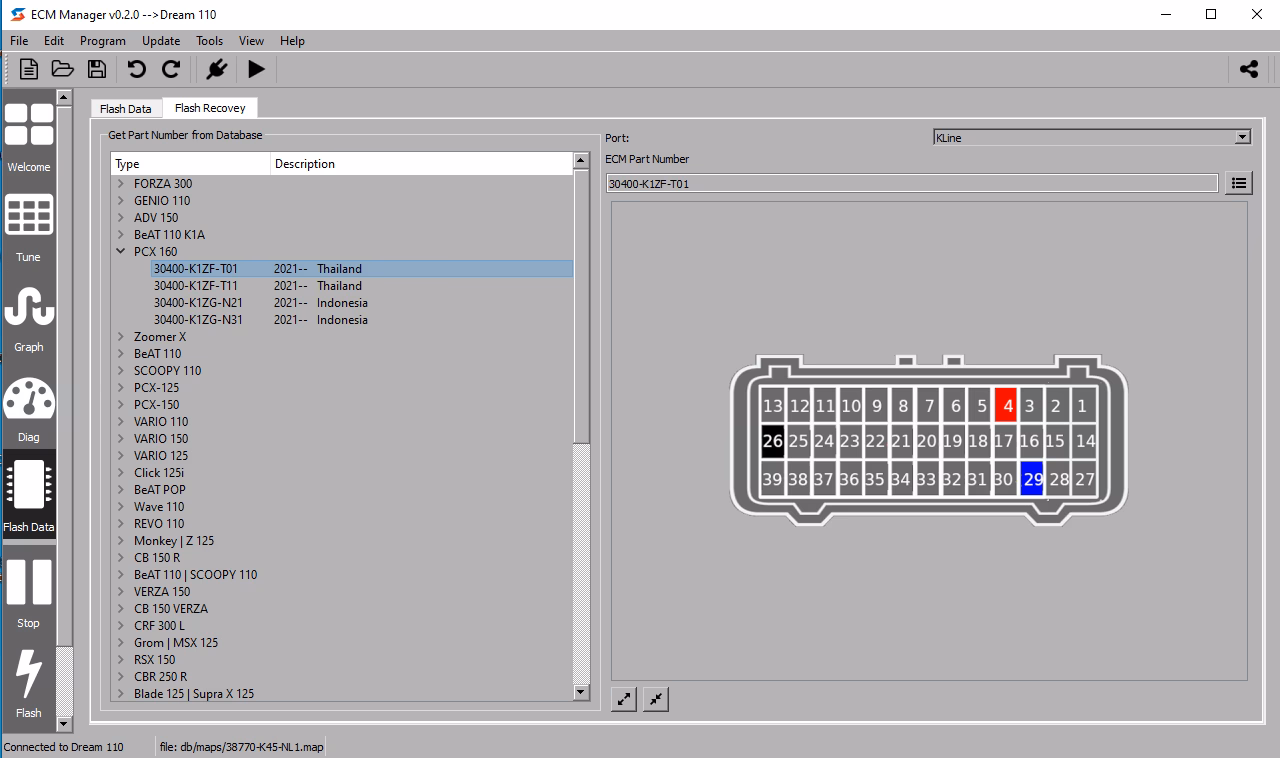
Task: Open the Tools menu
Action: [x=209, y=41]
